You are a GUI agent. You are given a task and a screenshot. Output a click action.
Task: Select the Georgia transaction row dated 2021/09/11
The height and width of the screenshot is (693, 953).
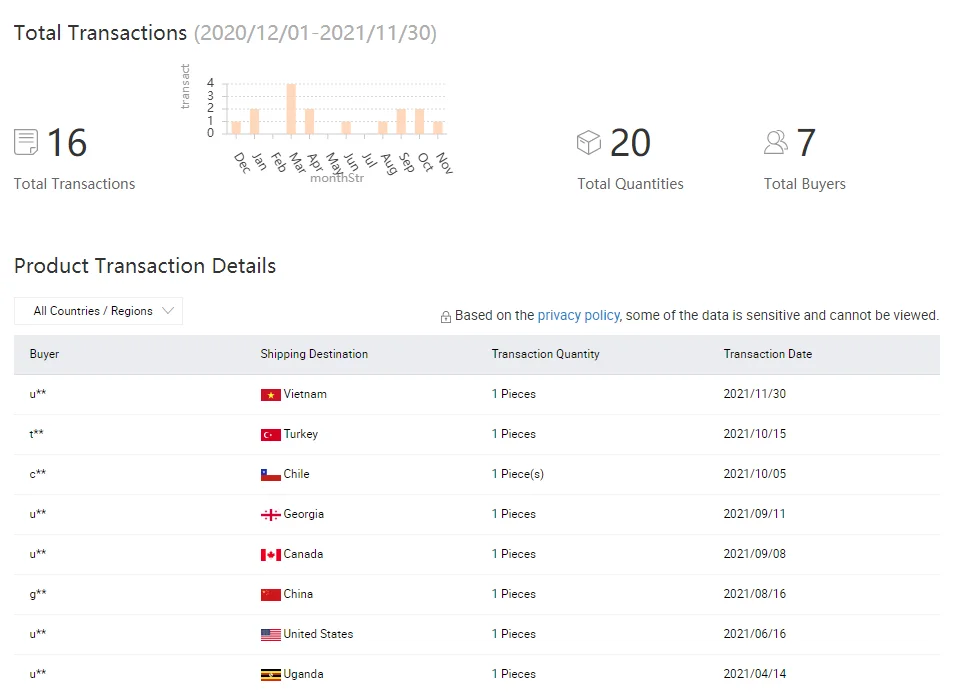click(476, 514)
